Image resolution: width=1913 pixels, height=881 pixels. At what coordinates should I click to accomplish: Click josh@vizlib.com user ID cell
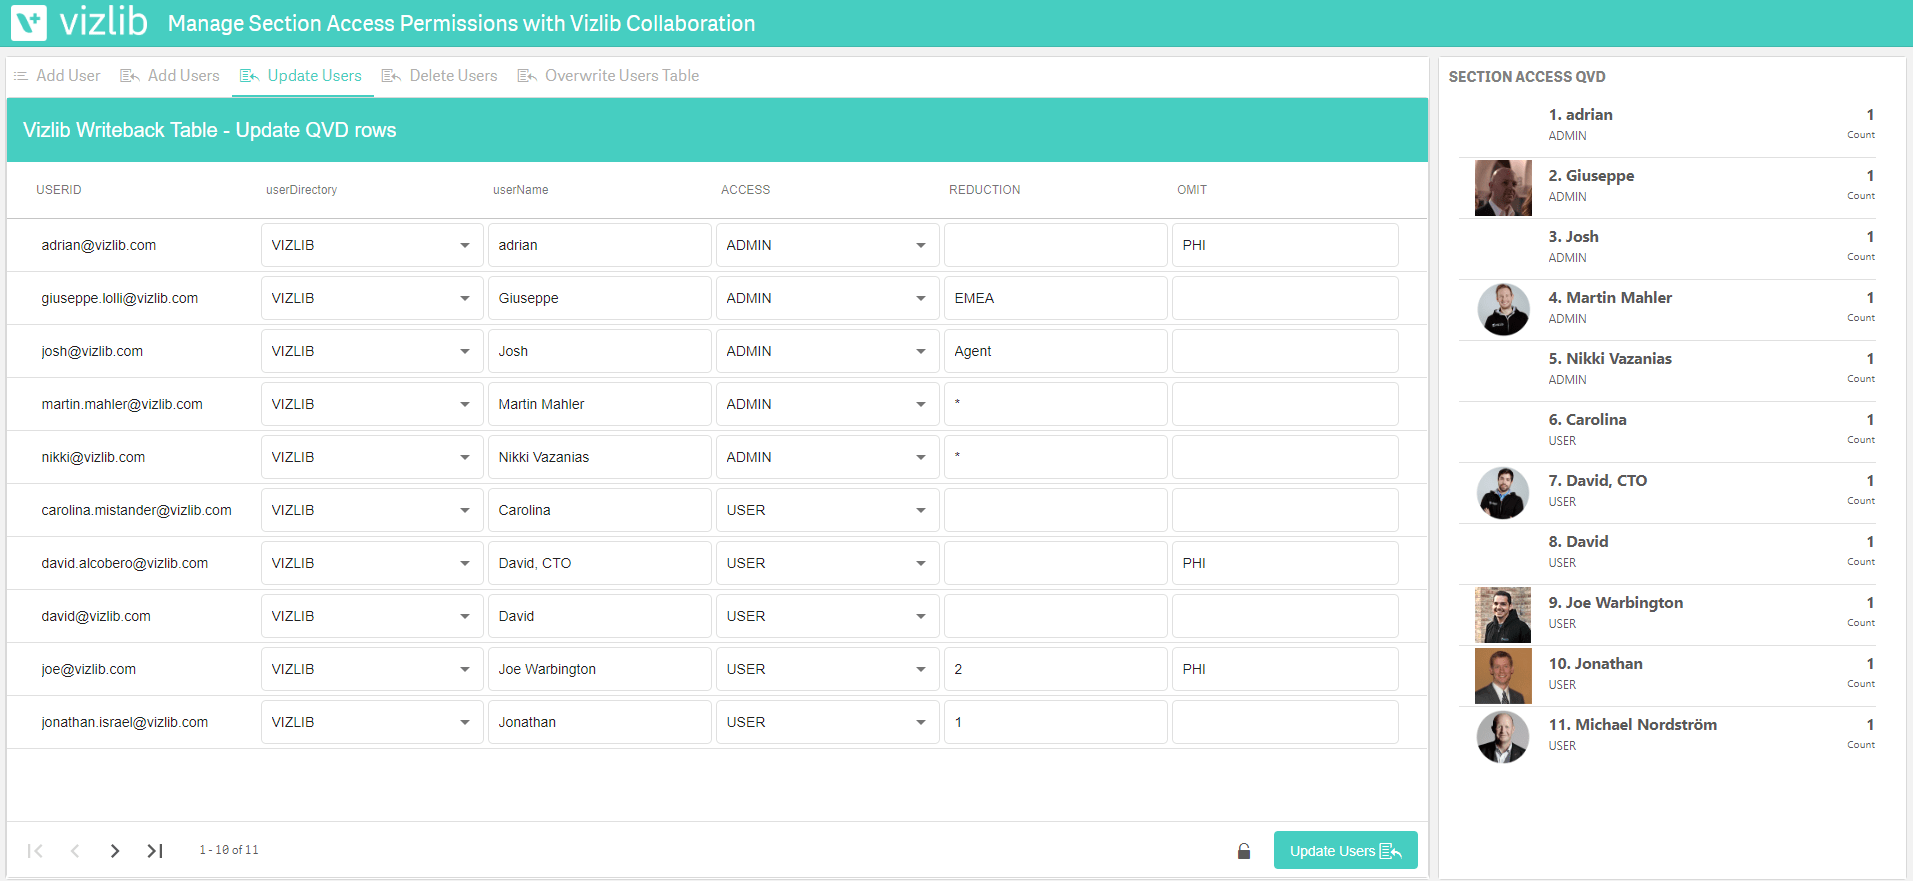coord(92,351)
